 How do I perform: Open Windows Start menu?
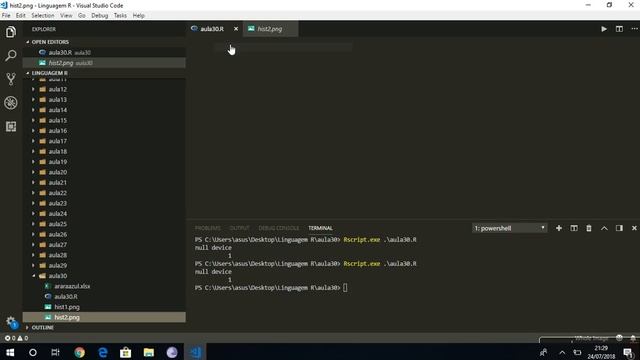point(10,352)
